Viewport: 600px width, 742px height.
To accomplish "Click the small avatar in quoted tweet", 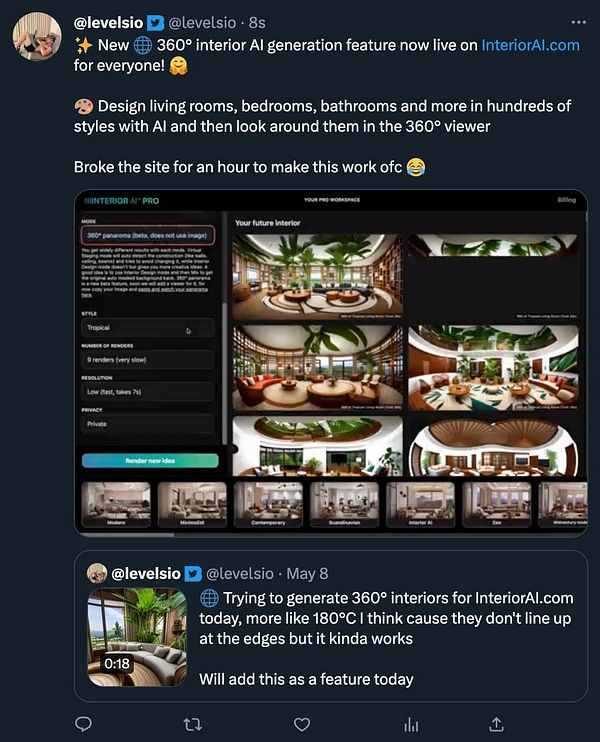I will (97, 573).
